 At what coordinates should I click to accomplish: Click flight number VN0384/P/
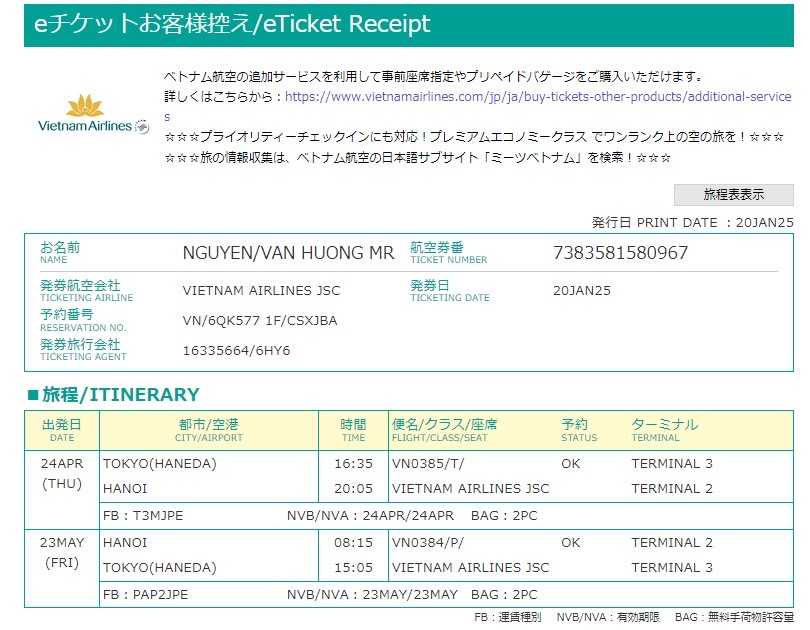click(x=428, y=542)
